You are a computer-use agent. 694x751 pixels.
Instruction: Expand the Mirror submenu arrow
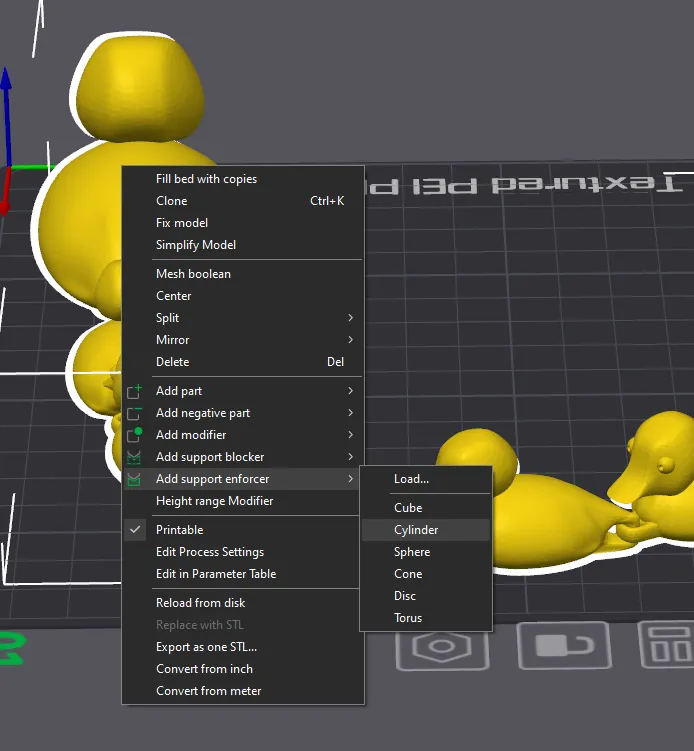tap(351, 340)
